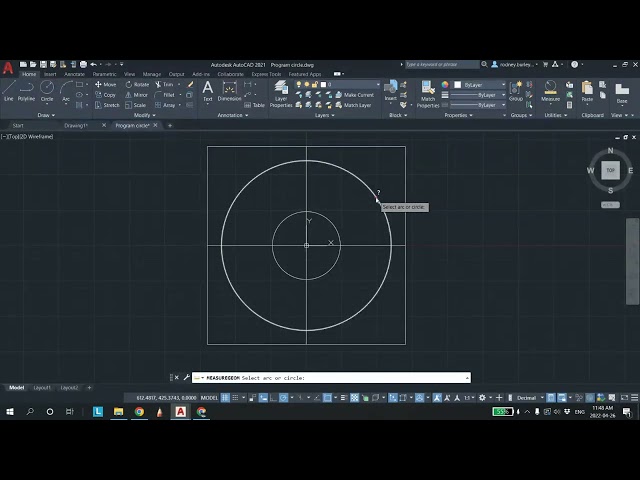This screenshot has height=480, width=640.
Task: Click the Group tool
Action: [516, 91]
